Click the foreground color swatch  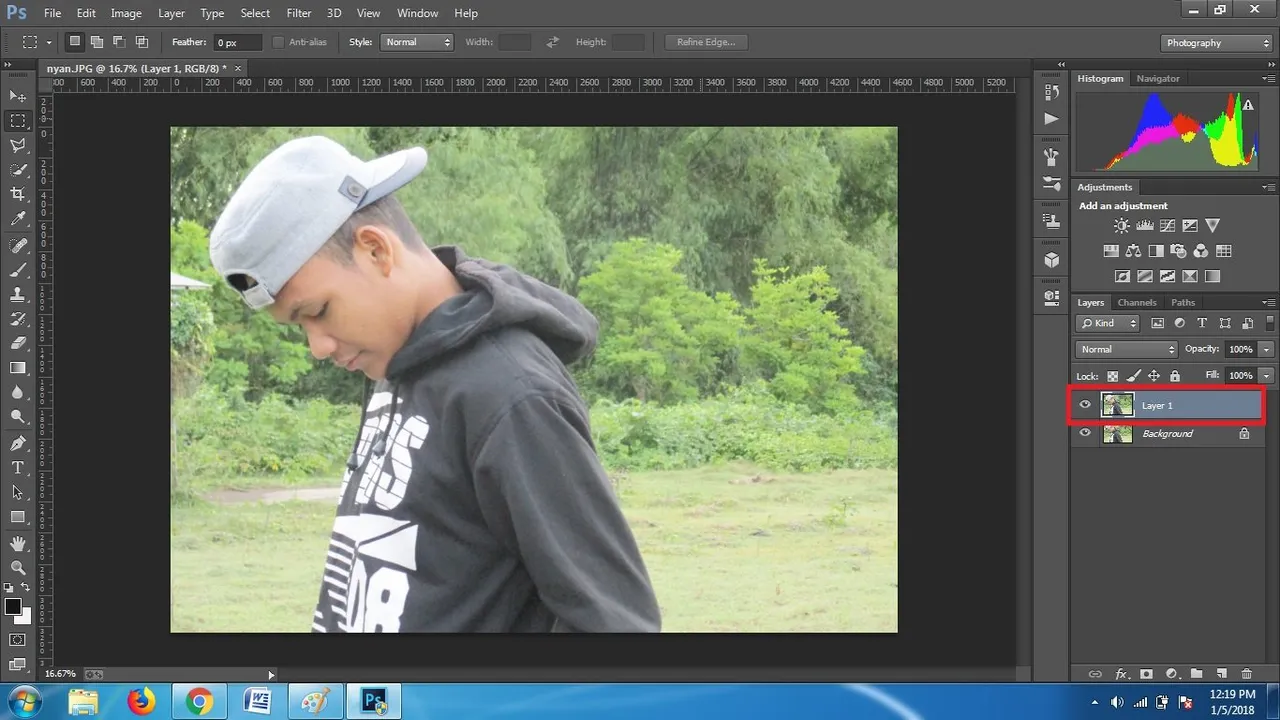click(13, 607)
